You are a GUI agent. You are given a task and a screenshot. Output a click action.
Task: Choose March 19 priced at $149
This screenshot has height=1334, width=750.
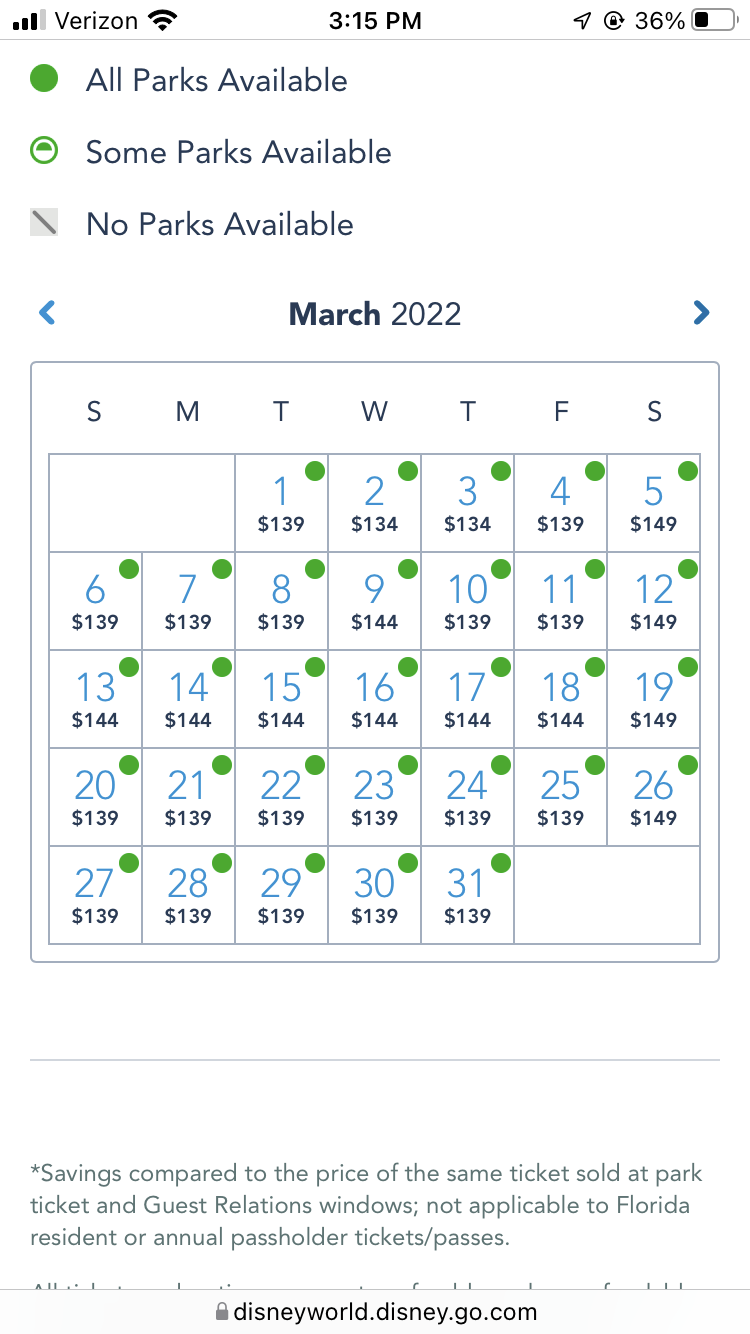(x=653, y=699)
